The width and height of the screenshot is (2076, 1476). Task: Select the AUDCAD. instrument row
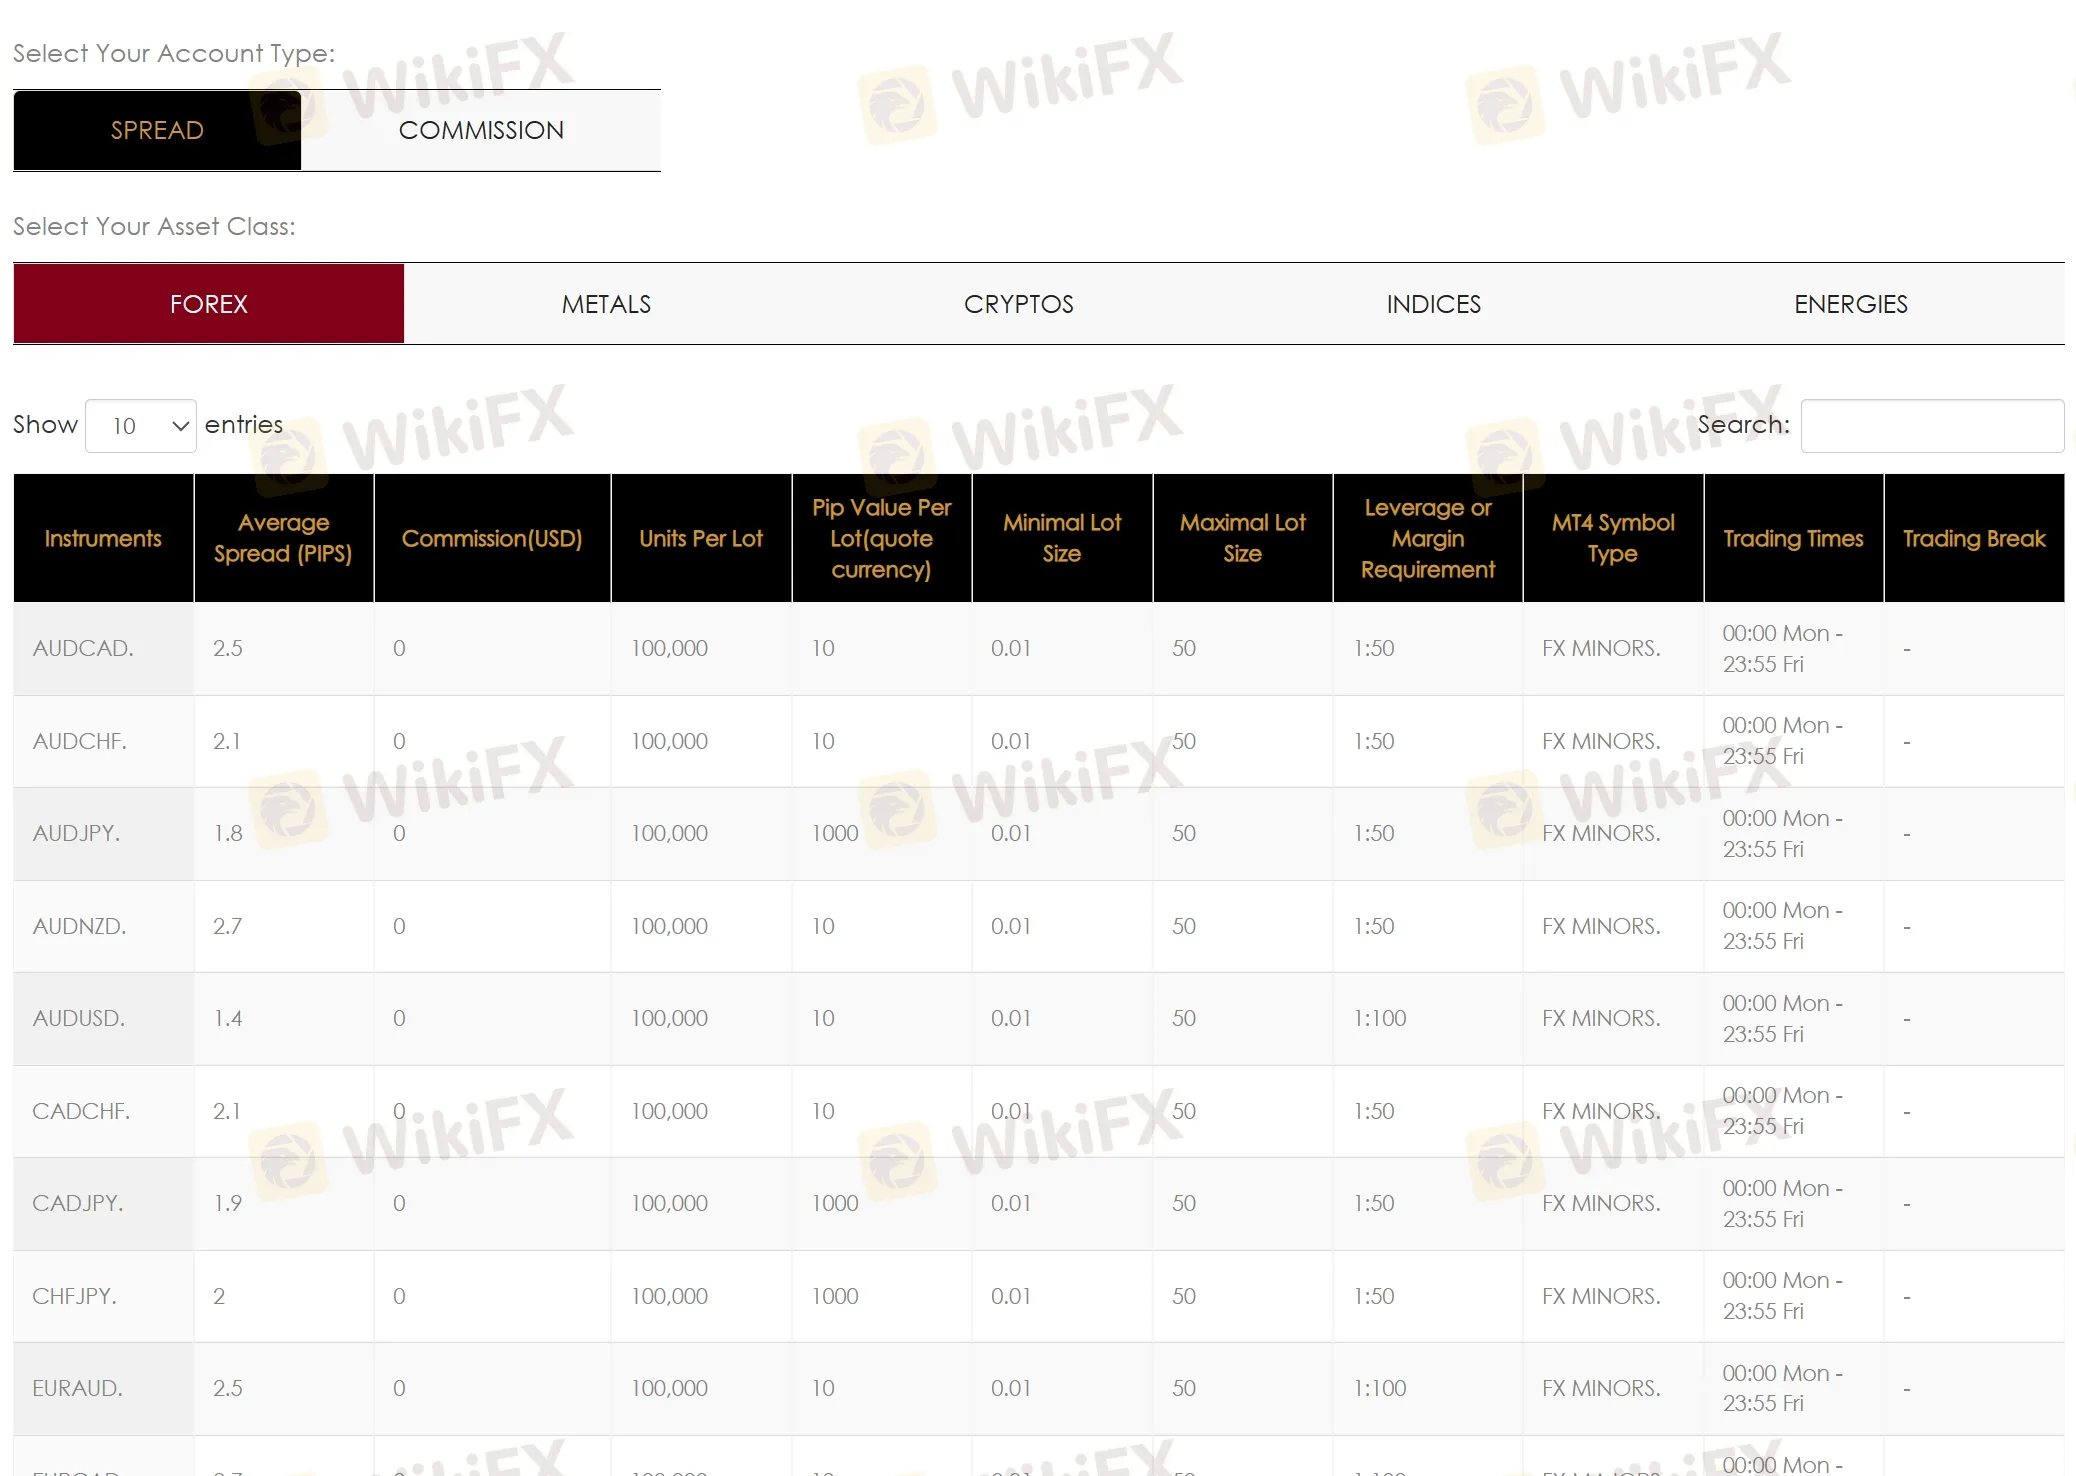(83, 648)
